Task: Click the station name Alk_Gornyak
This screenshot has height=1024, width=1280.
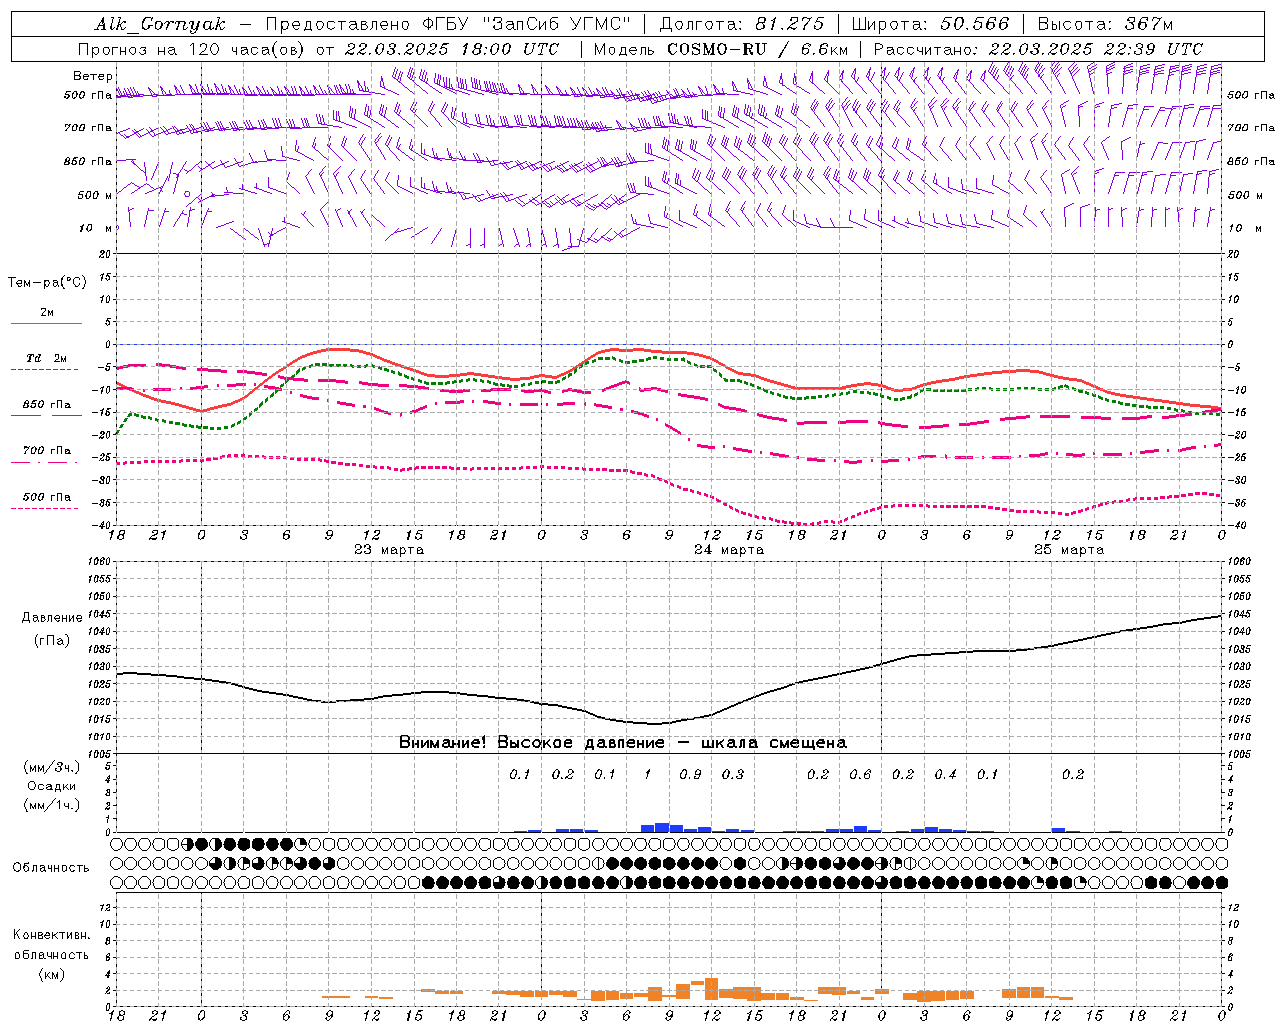Action: 160,24
